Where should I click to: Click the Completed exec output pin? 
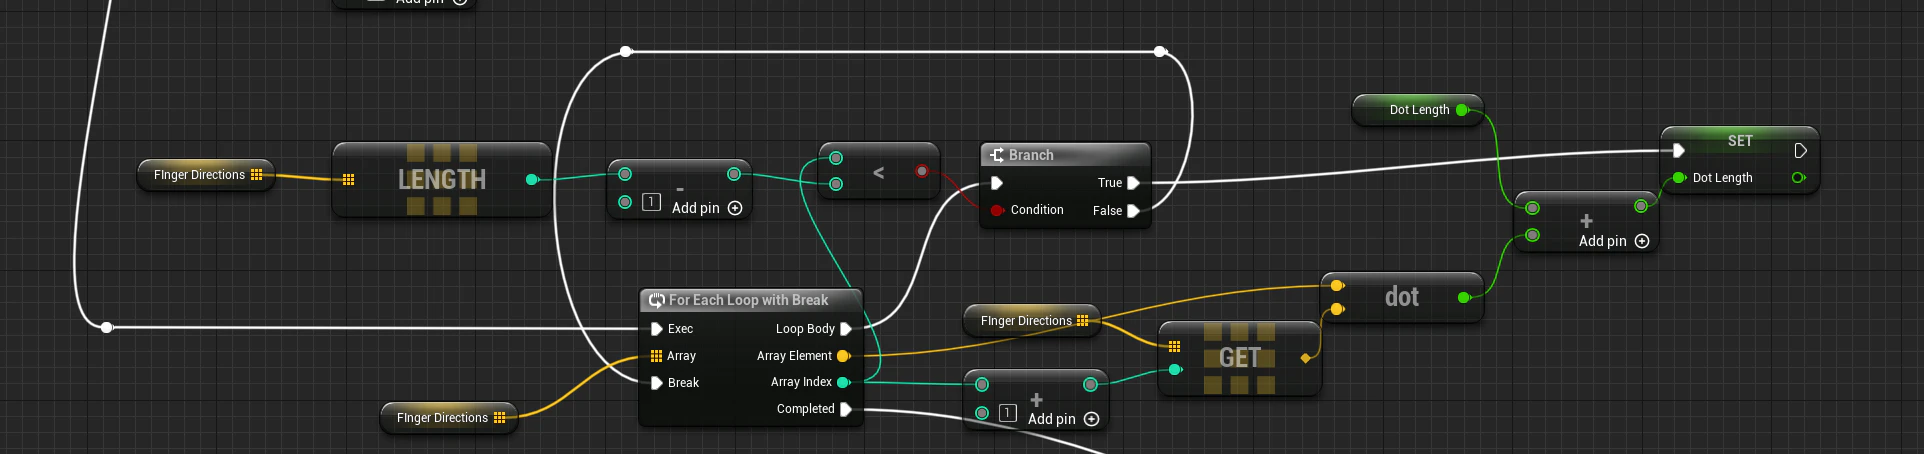click(846, 409)
